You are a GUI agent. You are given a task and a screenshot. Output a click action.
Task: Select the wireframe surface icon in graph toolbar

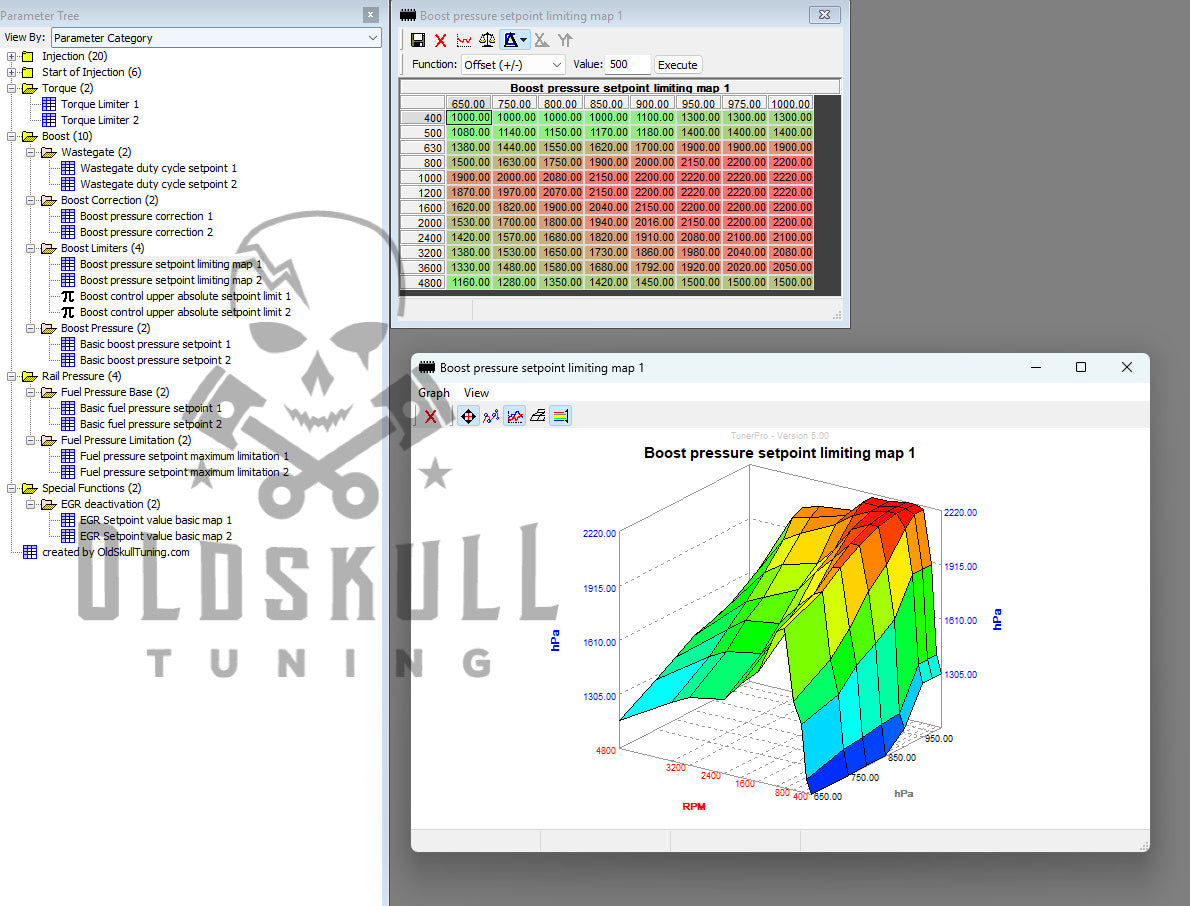click(537, 416)
